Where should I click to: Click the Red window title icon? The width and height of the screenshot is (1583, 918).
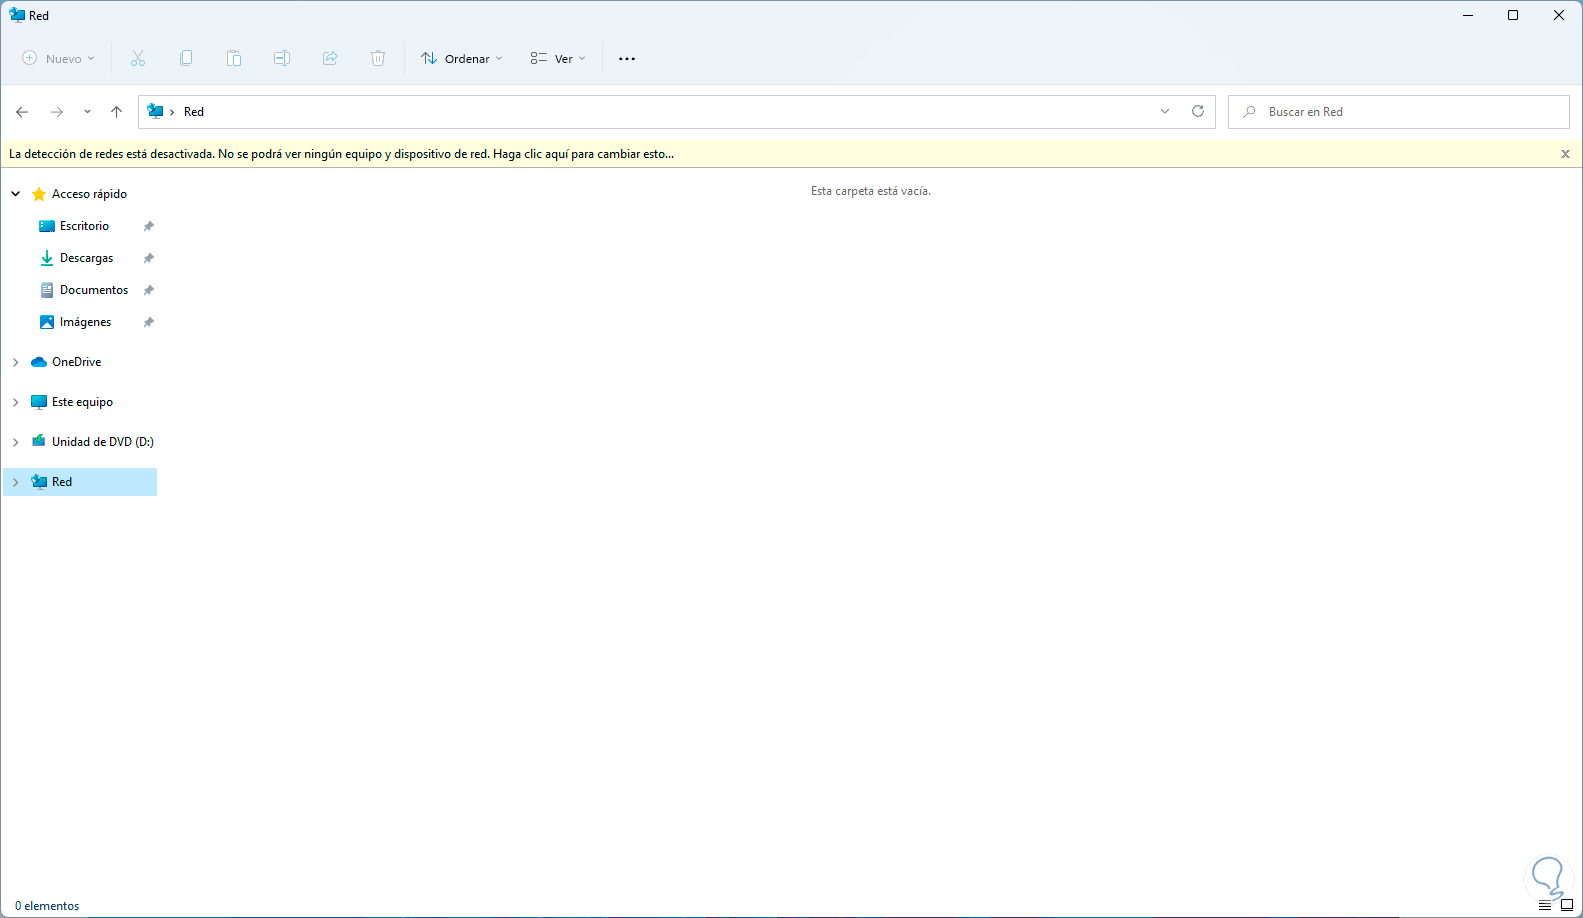point(17,15)
